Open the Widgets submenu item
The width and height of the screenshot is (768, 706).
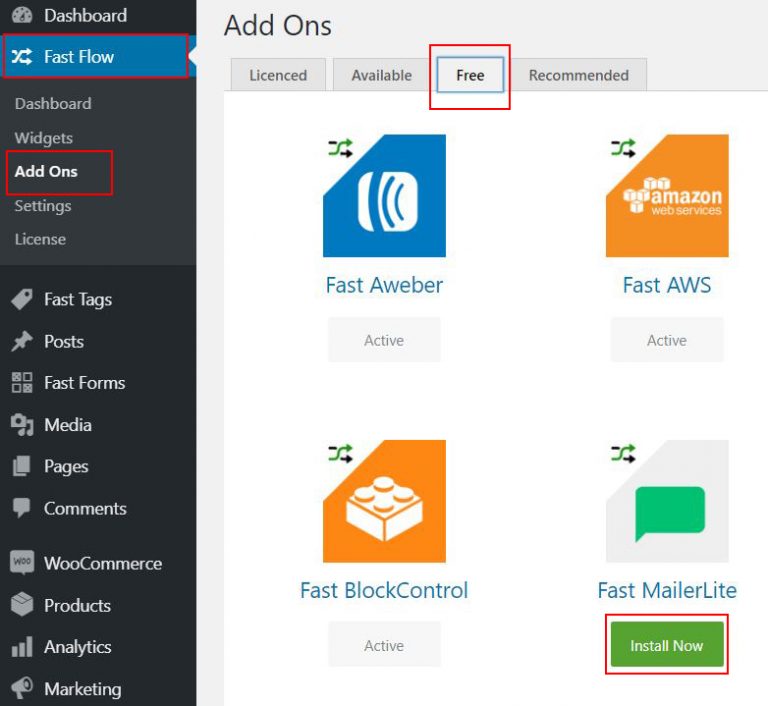tap(44, 138)
